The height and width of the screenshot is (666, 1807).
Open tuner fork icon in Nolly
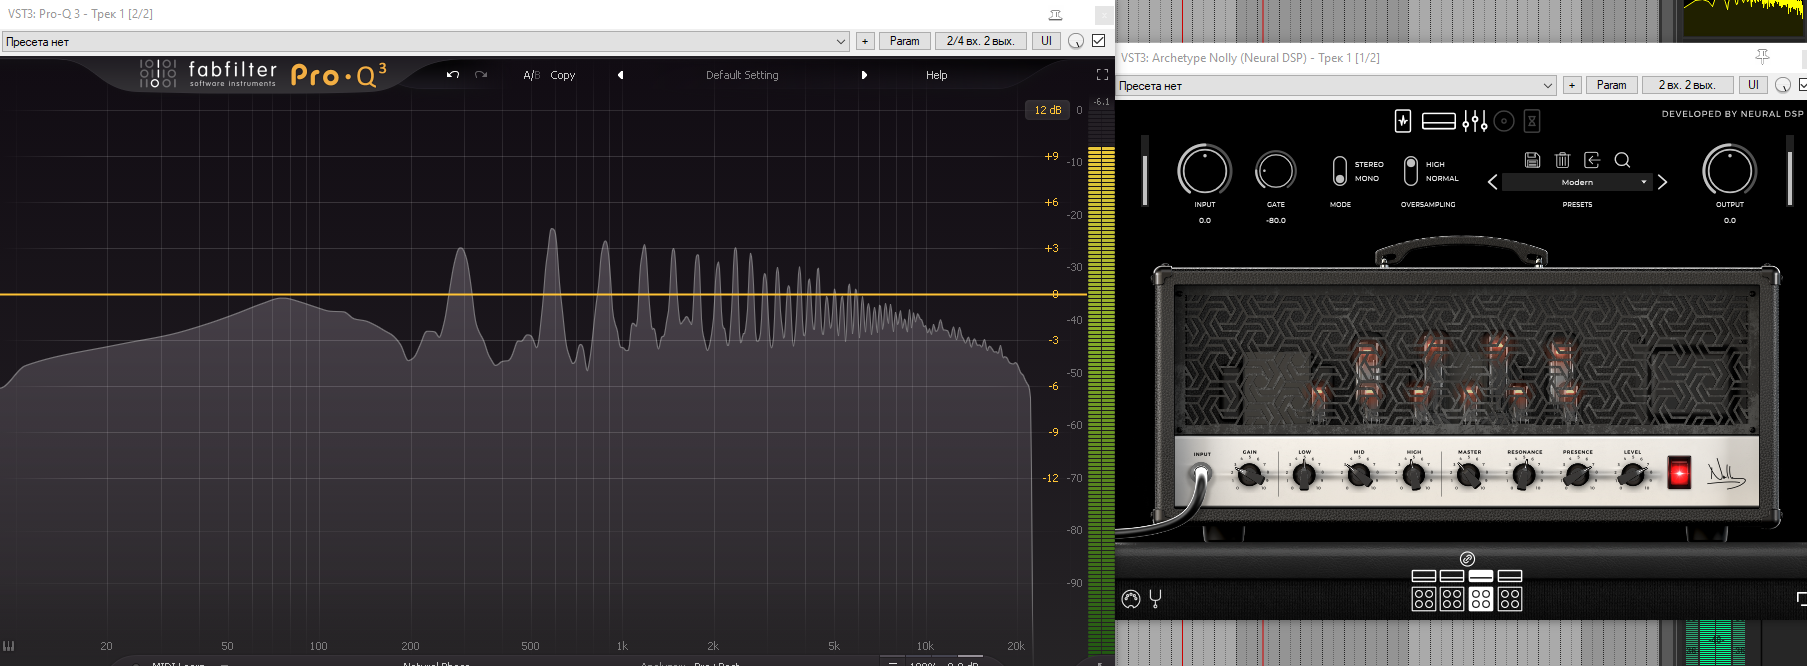pos(1155,599)
